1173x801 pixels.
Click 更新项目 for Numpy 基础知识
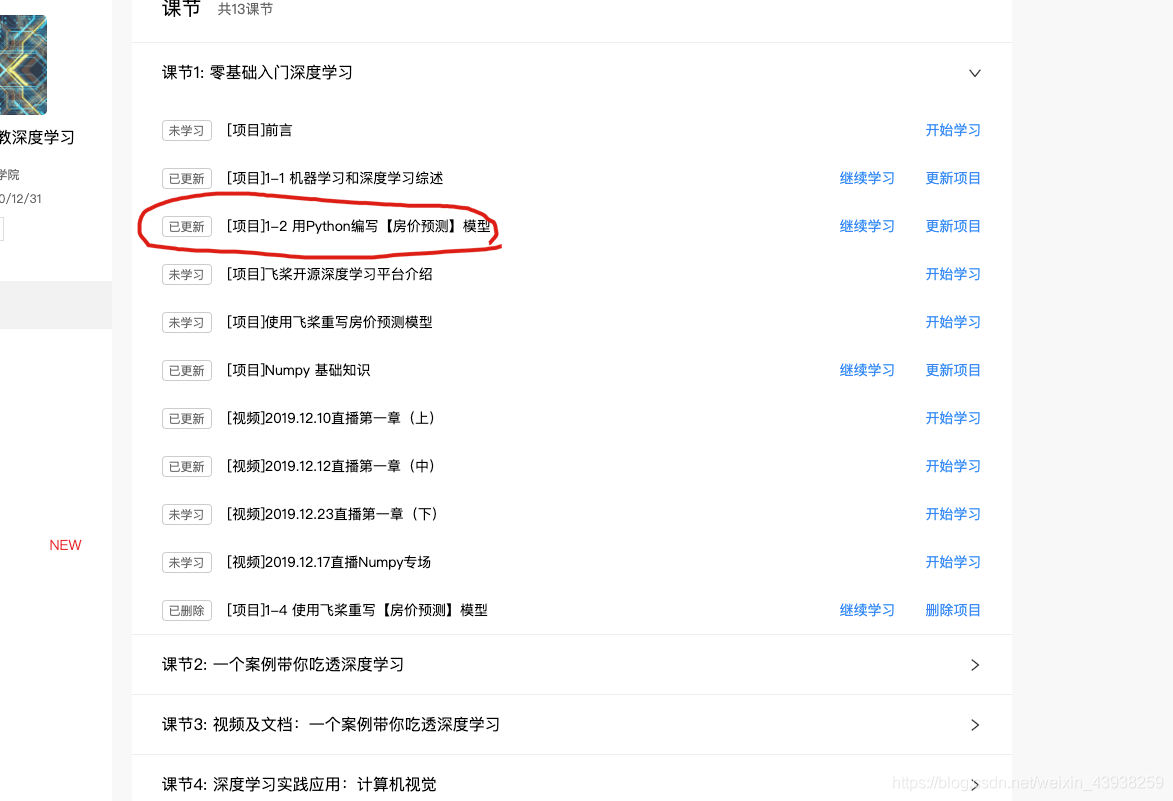click(952, 370)
